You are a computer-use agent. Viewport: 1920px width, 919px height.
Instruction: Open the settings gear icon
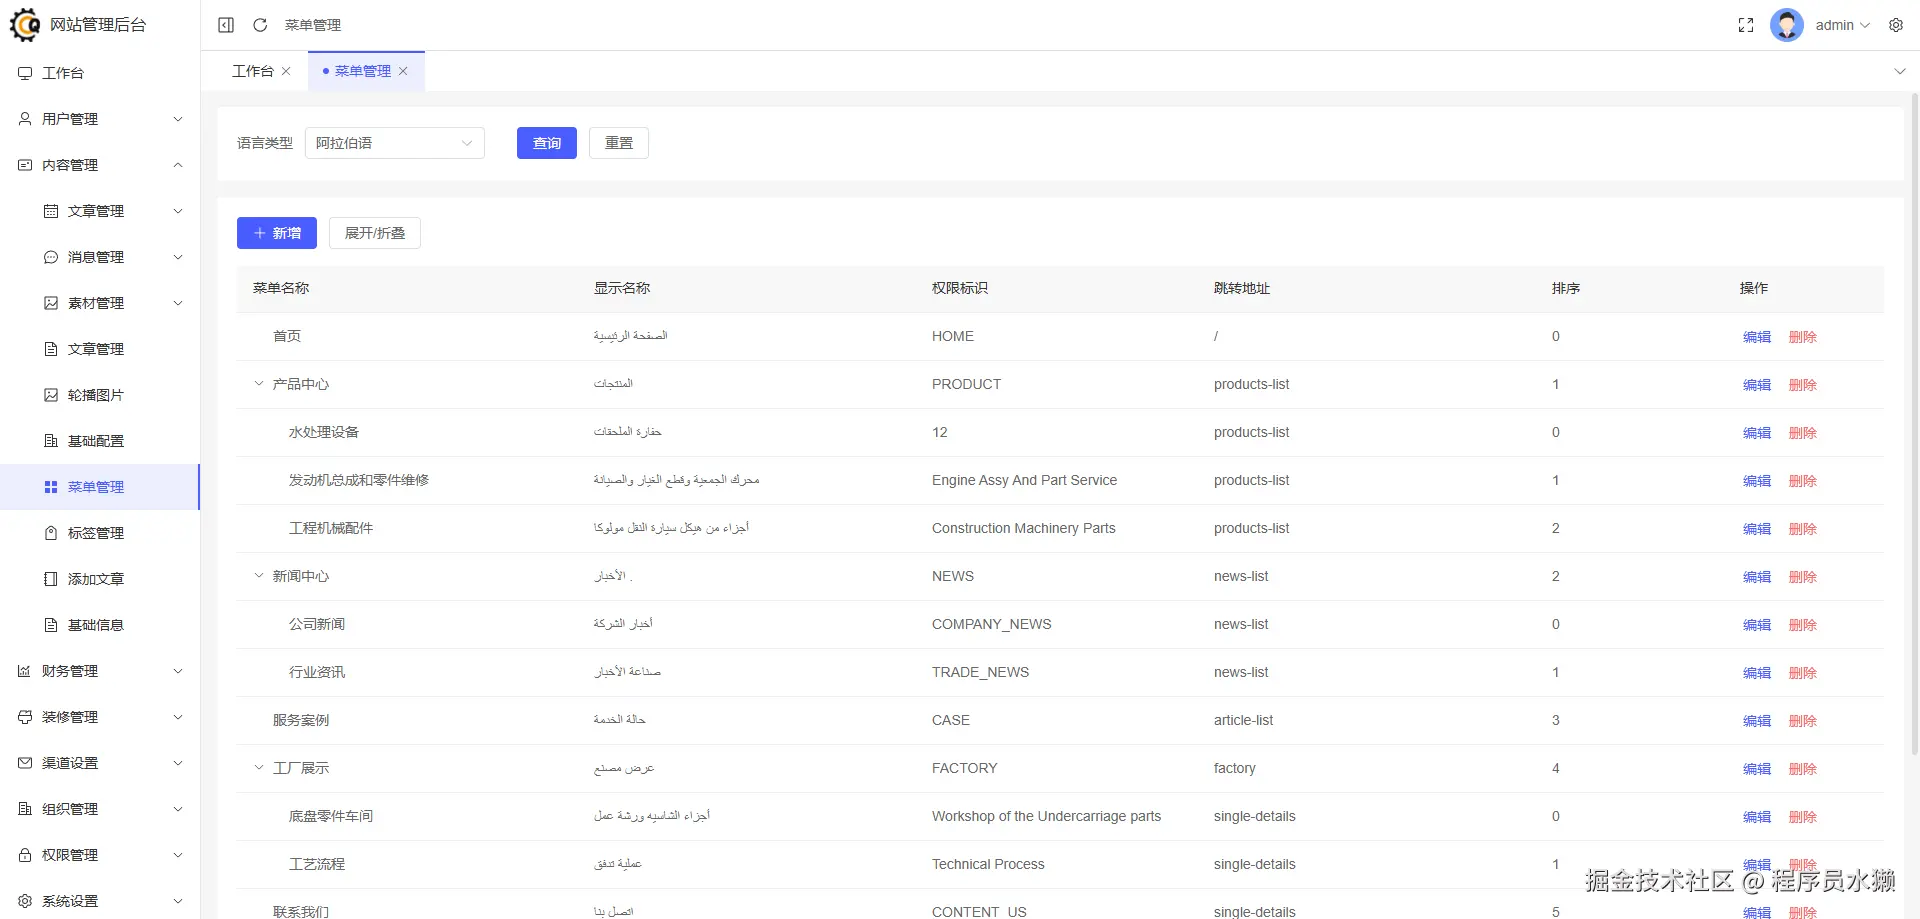(x=1896, y=25)
